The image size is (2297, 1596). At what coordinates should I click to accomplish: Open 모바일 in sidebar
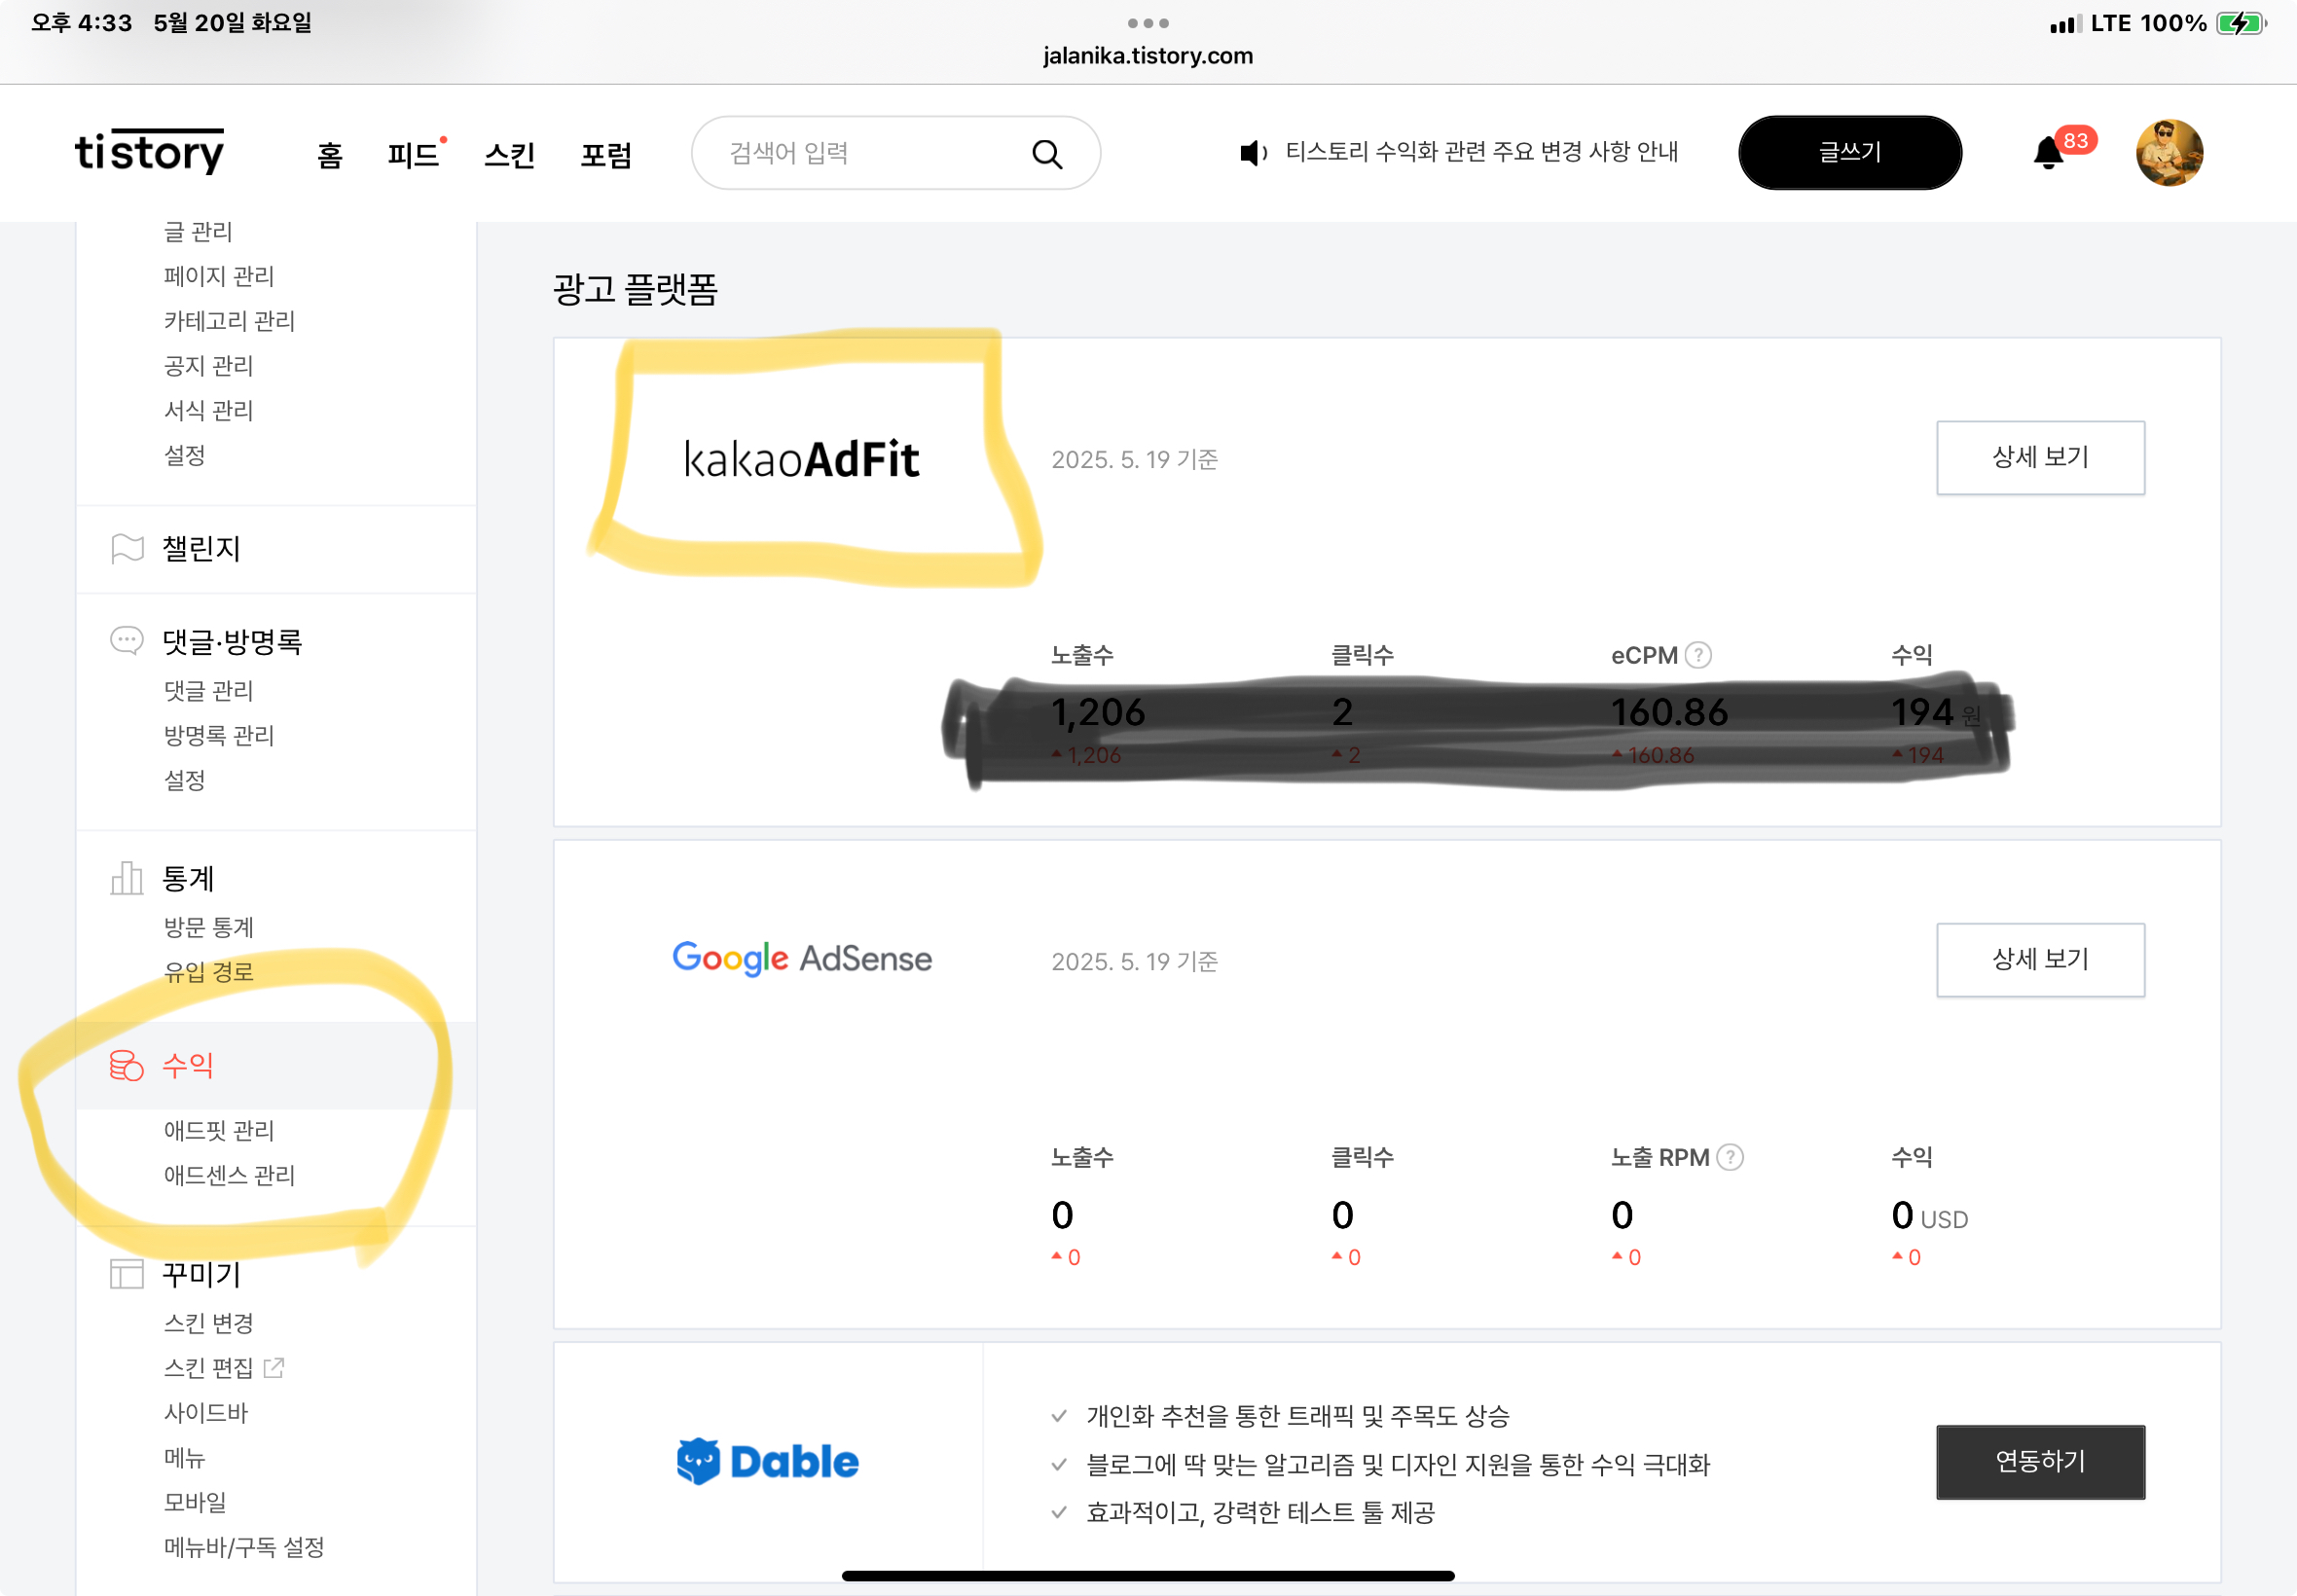(195, 1502)
